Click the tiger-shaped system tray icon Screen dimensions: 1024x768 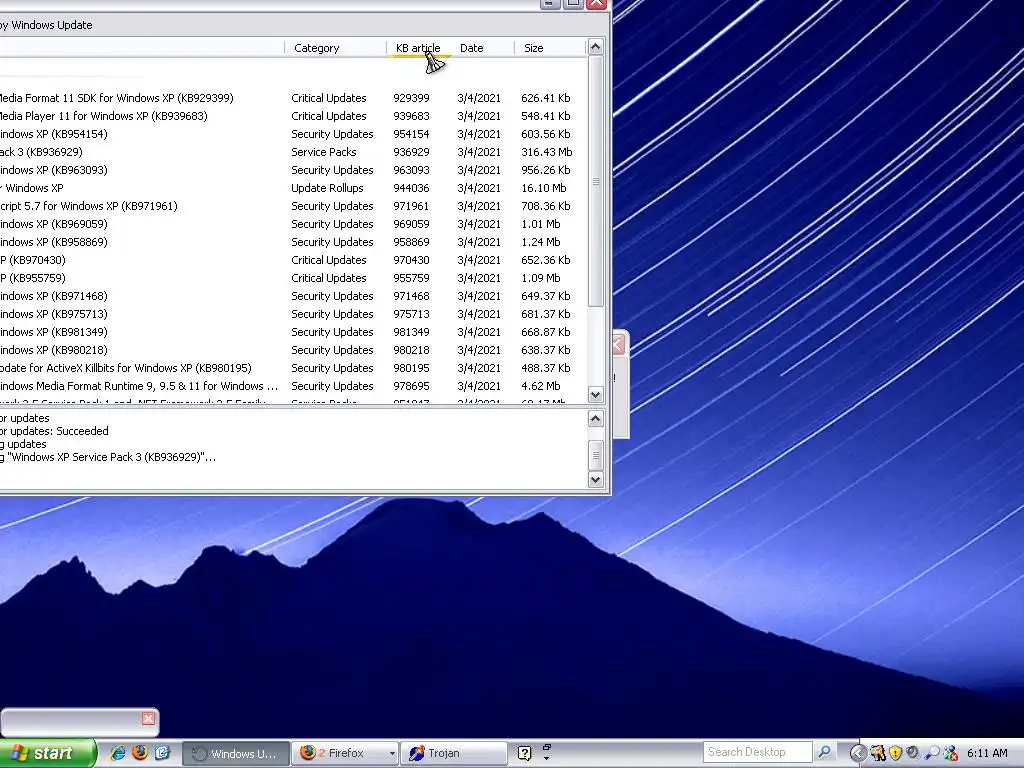(878, 753)
